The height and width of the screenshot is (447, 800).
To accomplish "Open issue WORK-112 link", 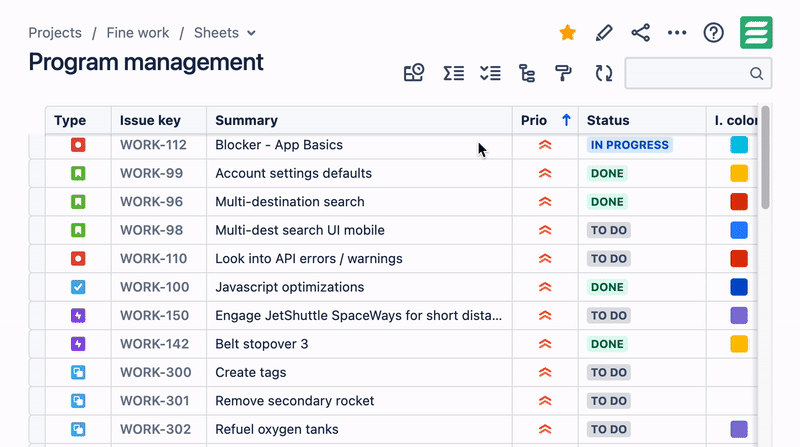I will (x=153, y=145).
